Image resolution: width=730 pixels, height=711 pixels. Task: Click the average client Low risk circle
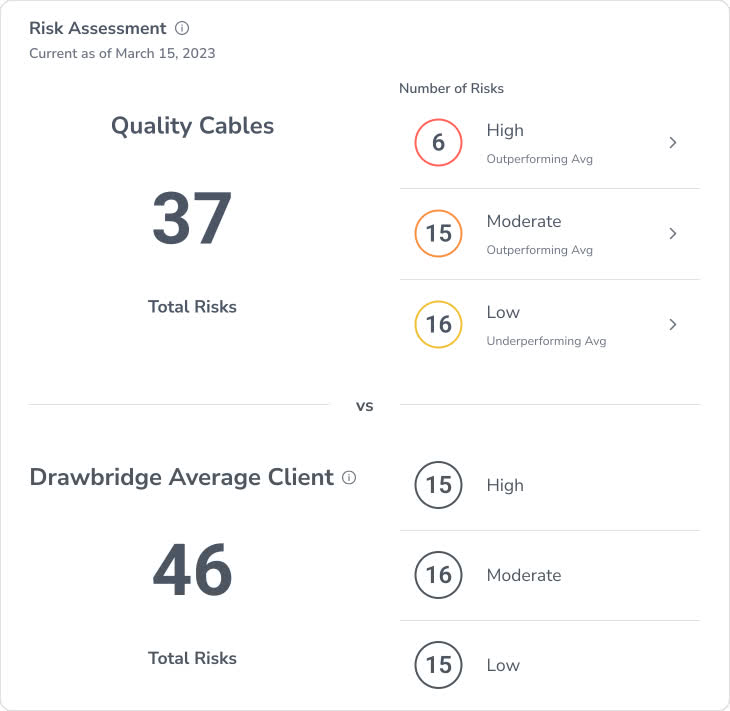[438, 665]
